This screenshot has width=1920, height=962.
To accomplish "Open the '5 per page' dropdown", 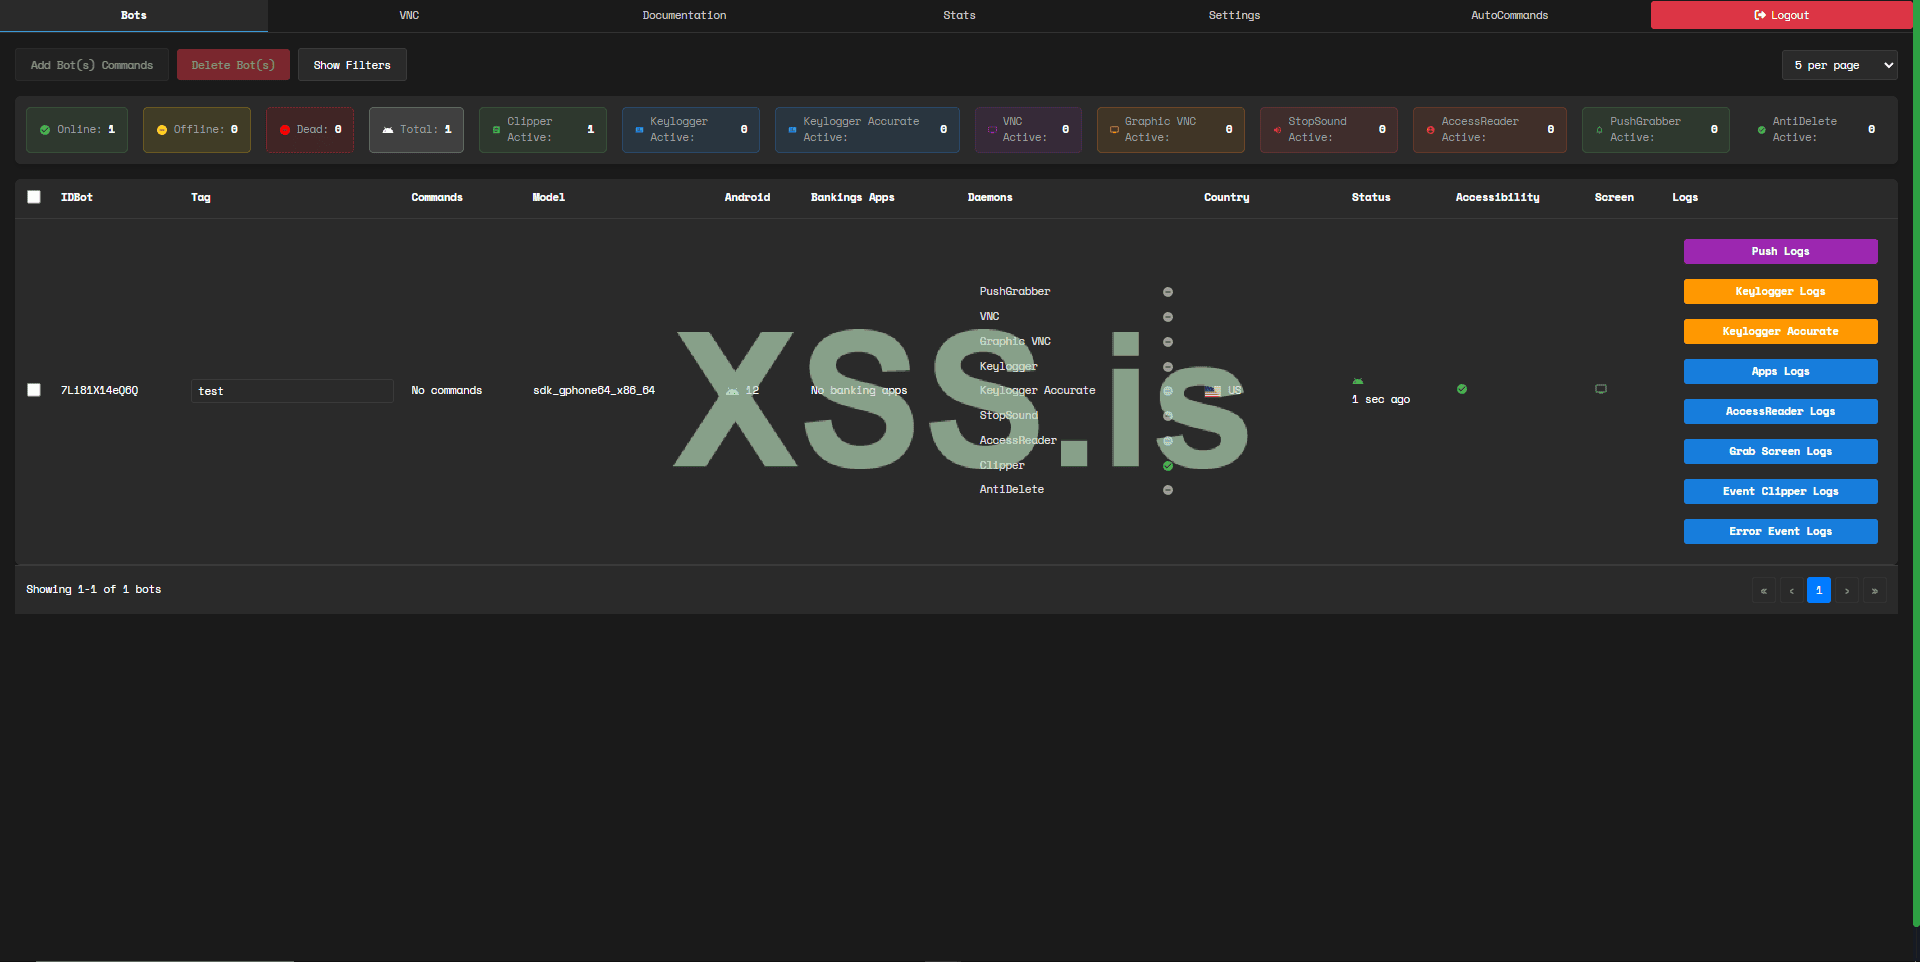I will [1840, 65].
